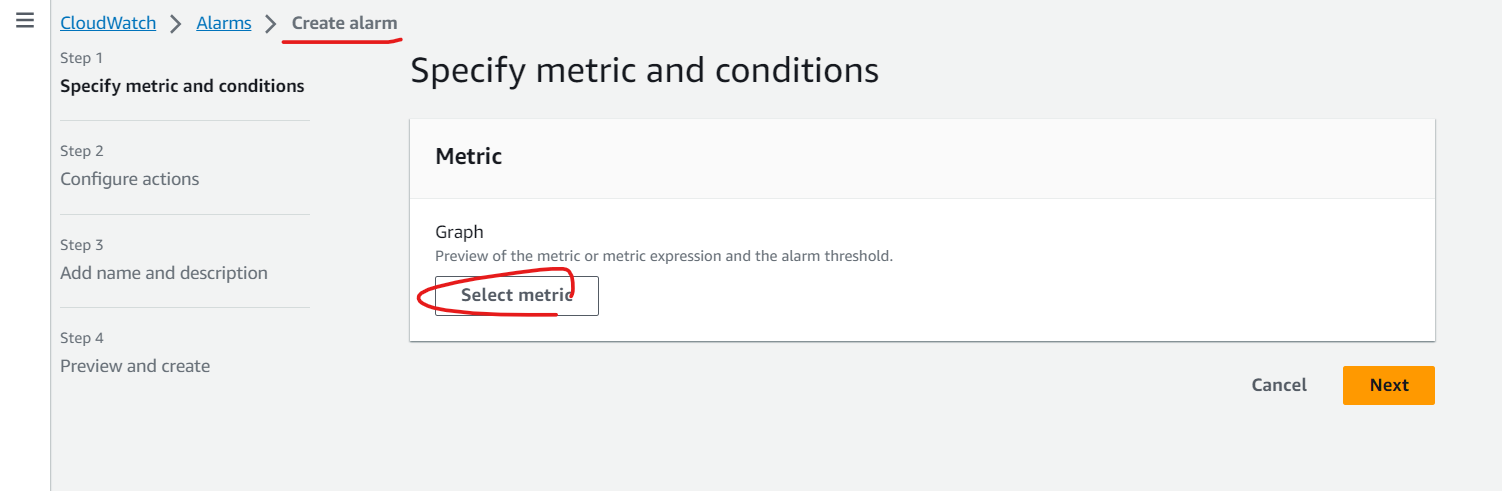Click the Create alarm breadcrumb text
1502x491 pixels.
344,23
